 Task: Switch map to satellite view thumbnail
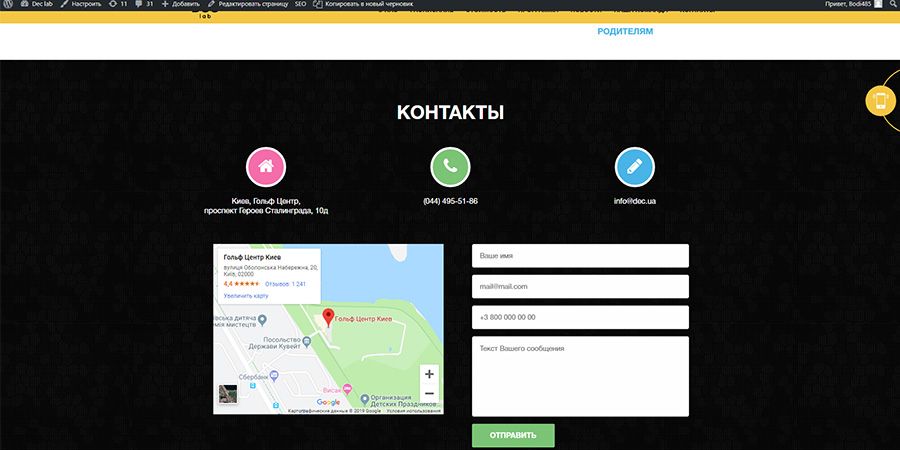tap(228, 394)
